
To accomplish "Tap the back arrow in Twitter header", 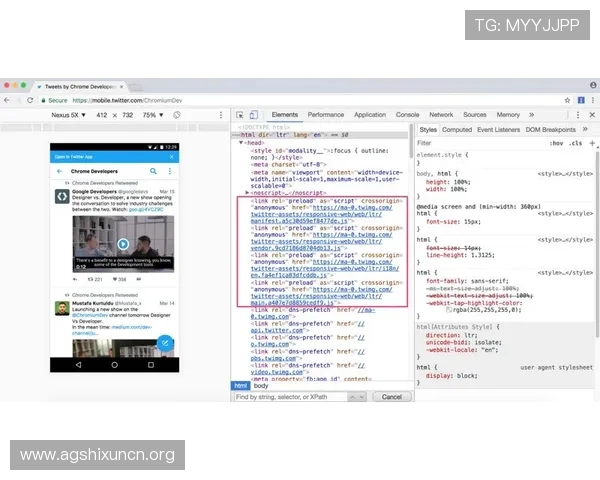I will point(59,172).
